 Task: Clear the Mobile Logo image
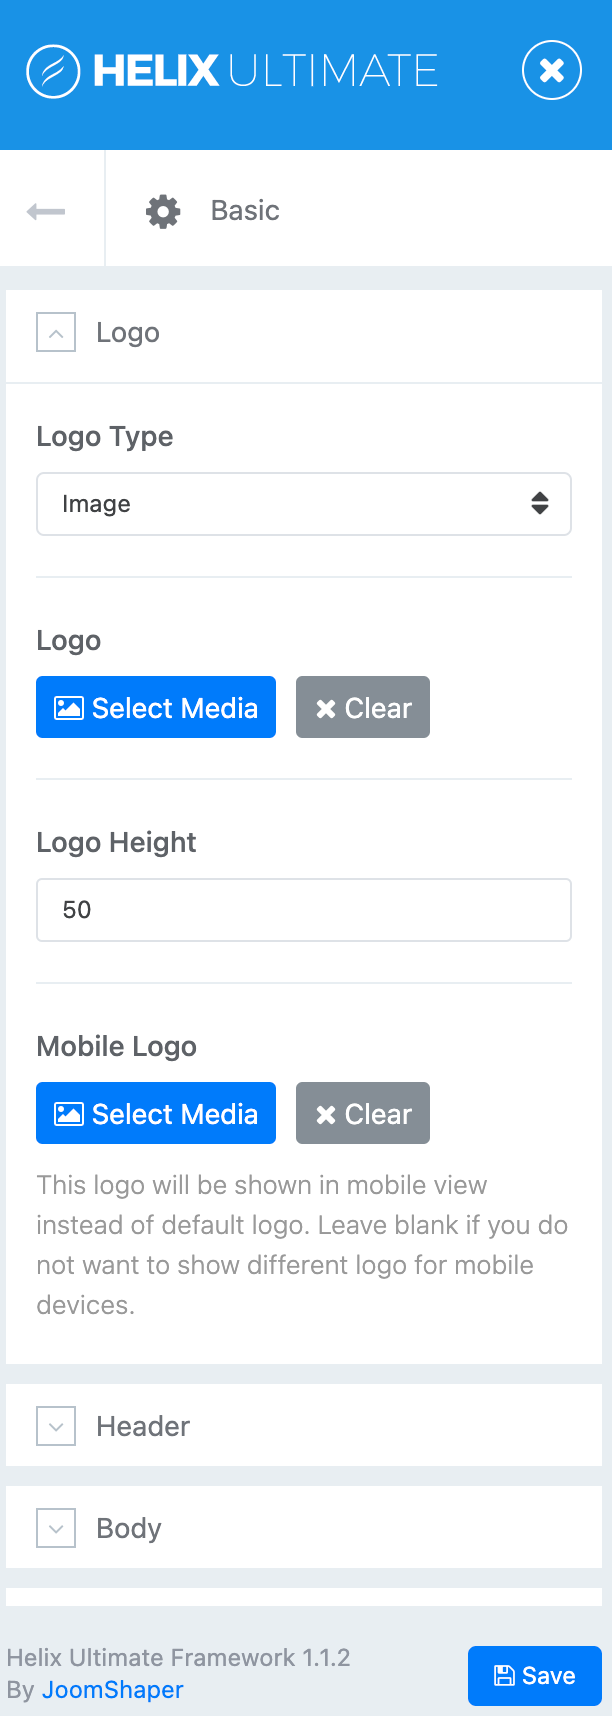pyautogui.click(x=362, y=1114)
